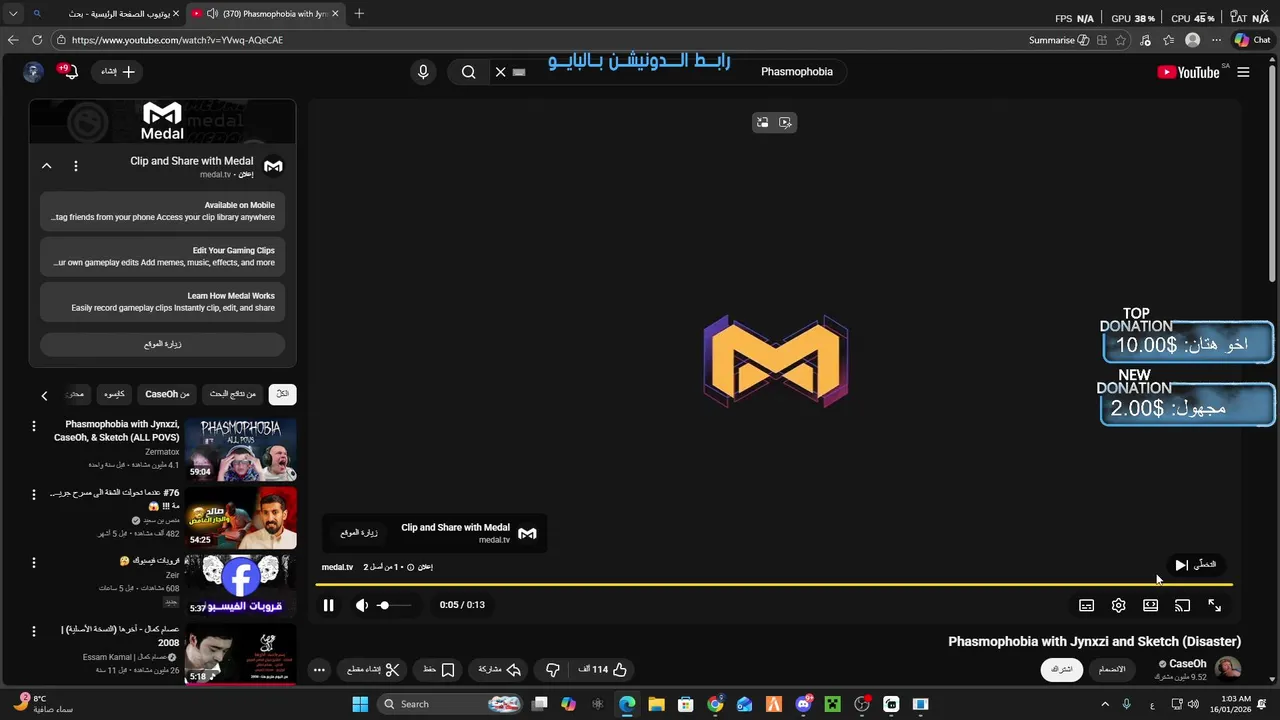The image size is (1280, 720).
Task: Open a new browser tab
Action: coord(359,14)
